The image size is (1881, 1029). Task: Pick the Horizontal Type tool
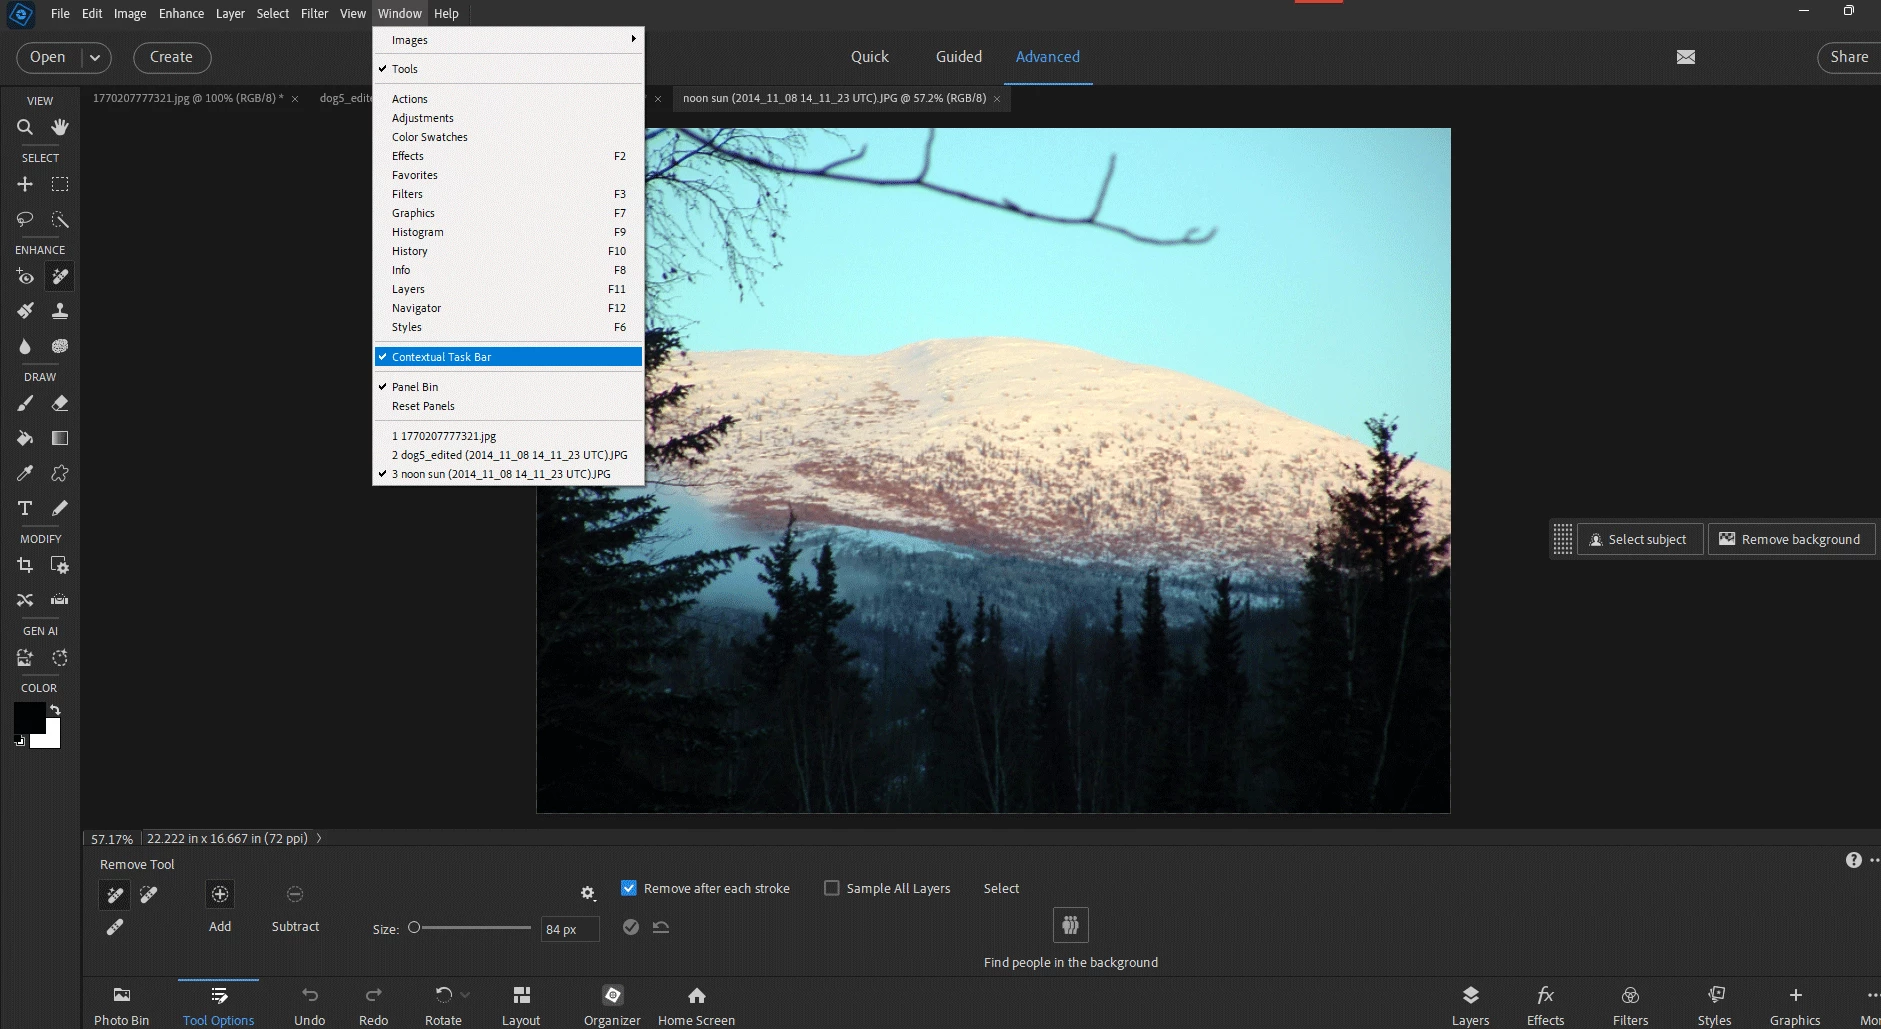25,508
